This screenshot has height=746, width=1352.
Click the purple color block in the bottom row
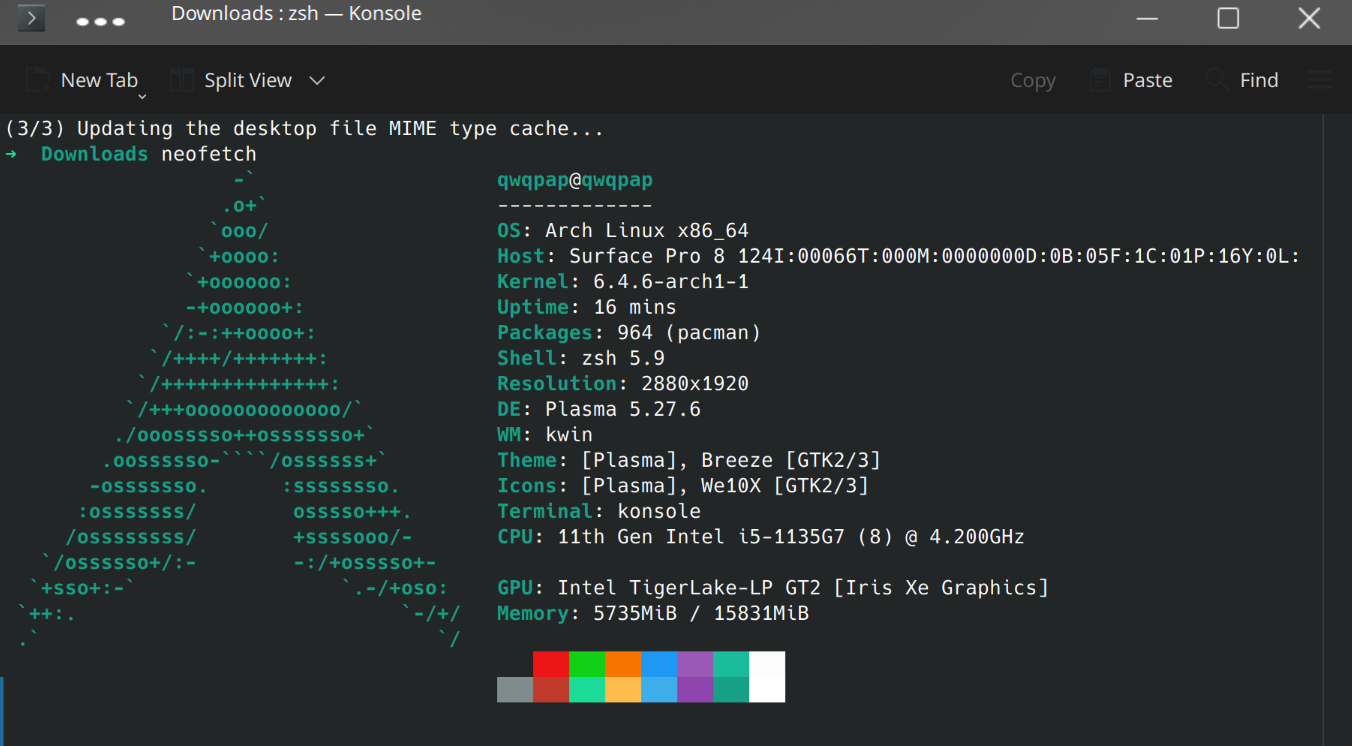[x=695, y=690]
